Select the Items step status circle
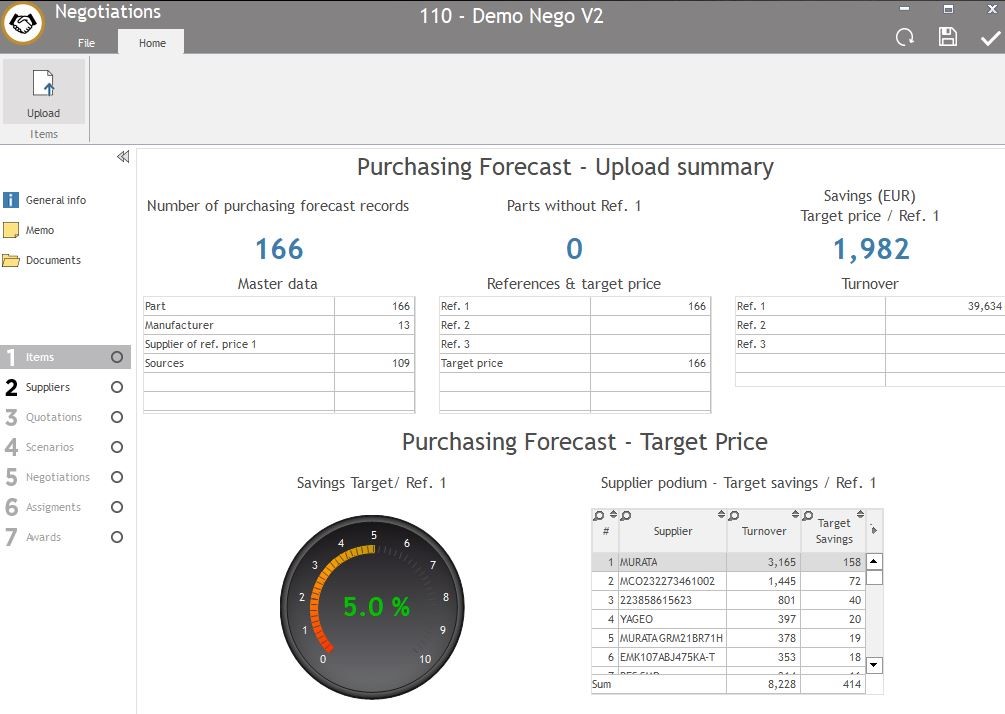The width and height of the screenshot is (1005, 714). pyautogui.click(x=117, y=357)
